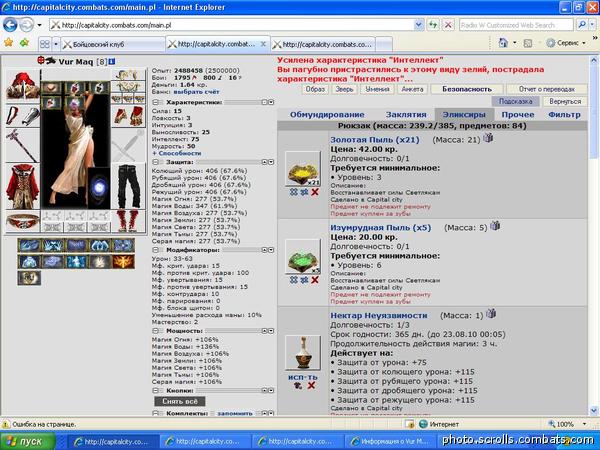Select the red gloves equipment slot
Image resolution: width=600 pixels, height=450 pixels.
[128, 116]
